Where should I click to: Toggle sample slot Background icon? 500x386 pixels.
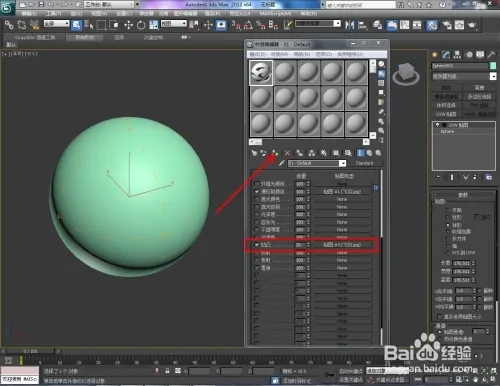[x=381, y=83]
